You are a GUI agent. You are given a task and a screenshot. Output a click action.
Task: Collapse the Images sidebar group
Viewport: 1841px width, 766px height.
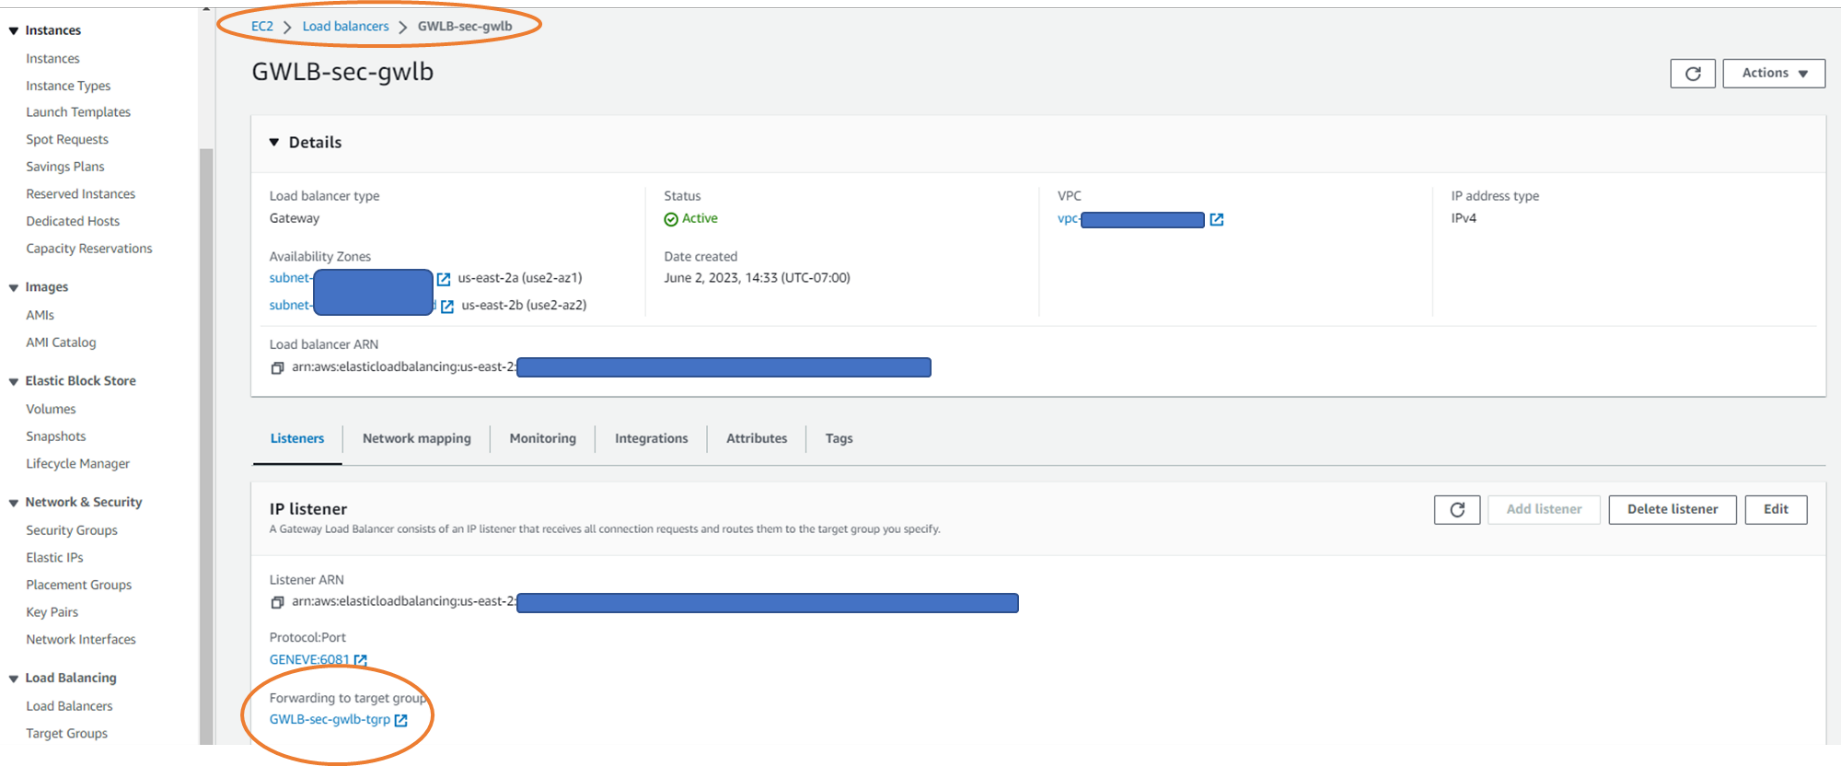click(x=14, y=287)
